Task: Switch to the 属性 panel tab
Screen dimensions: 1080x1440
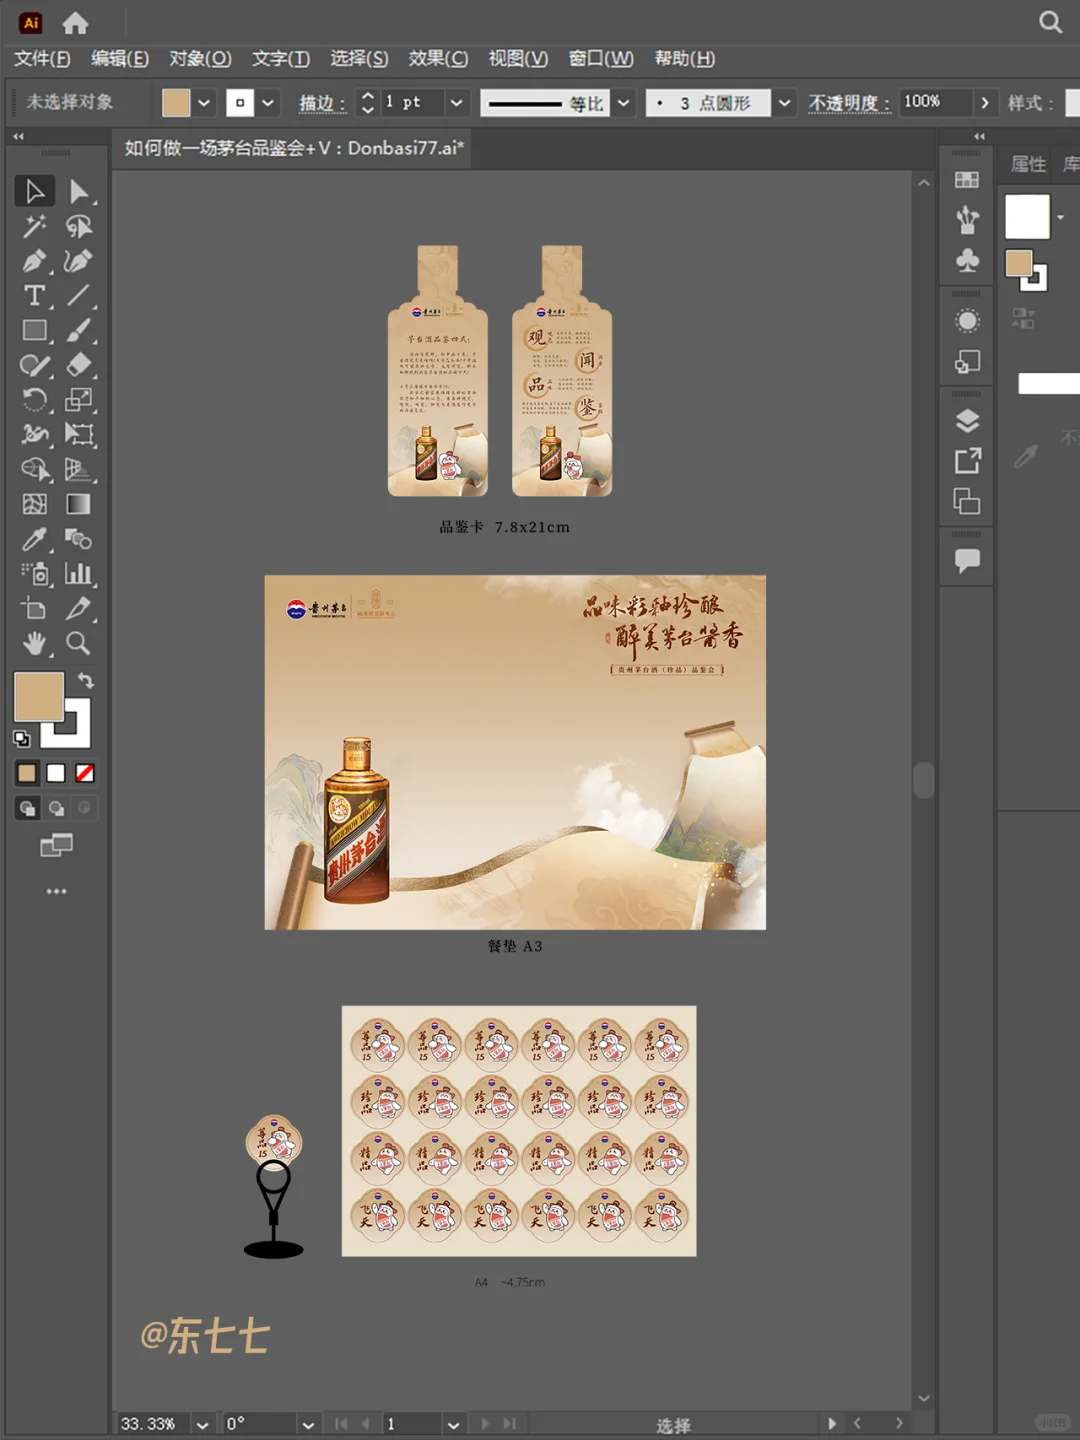Action: click(x=1027, y=164)
